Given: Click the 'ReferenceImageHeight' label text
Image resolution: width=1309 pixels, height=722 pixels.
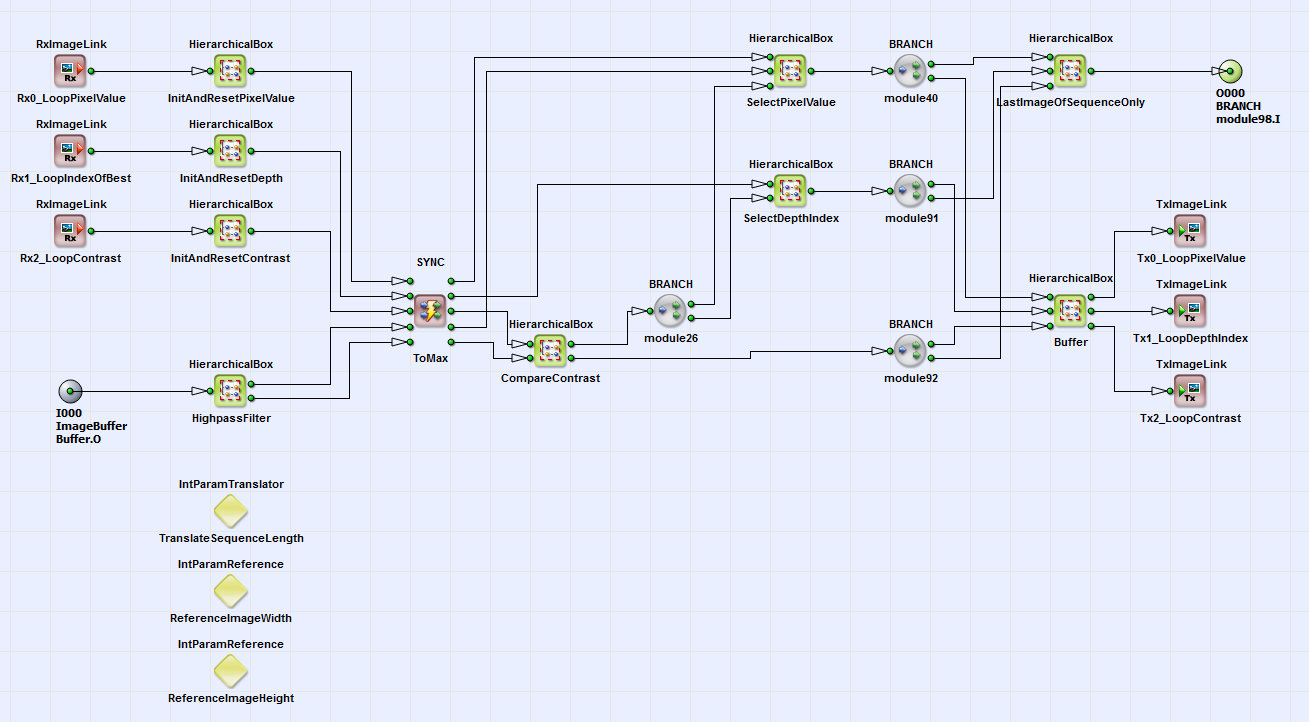Looking at the screenshot, I should (x=231, y=698).
